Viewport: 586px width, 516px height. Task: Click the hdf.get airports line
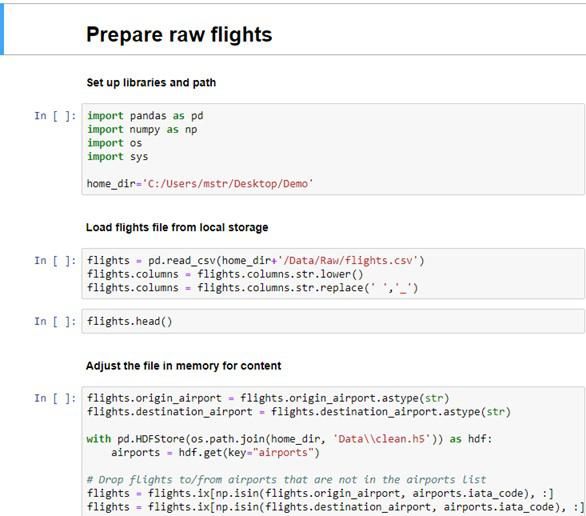pyautogui.click(x=215, y=452)
